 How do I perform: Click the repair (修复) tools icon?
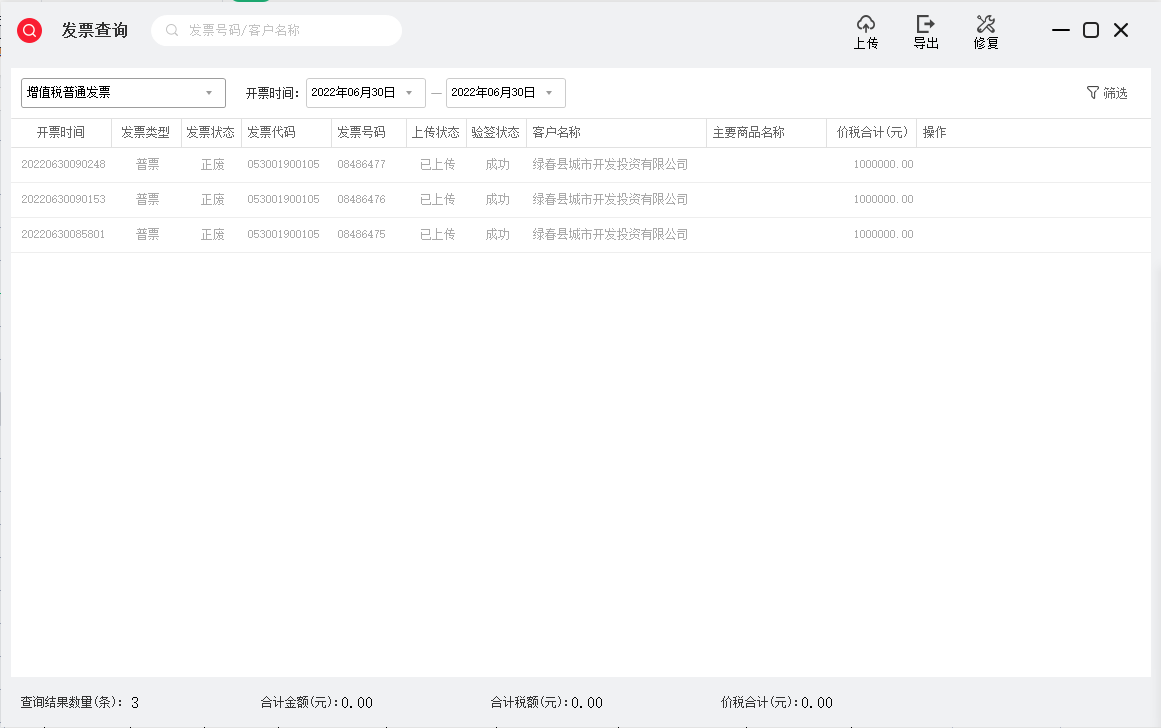[986, 24]
